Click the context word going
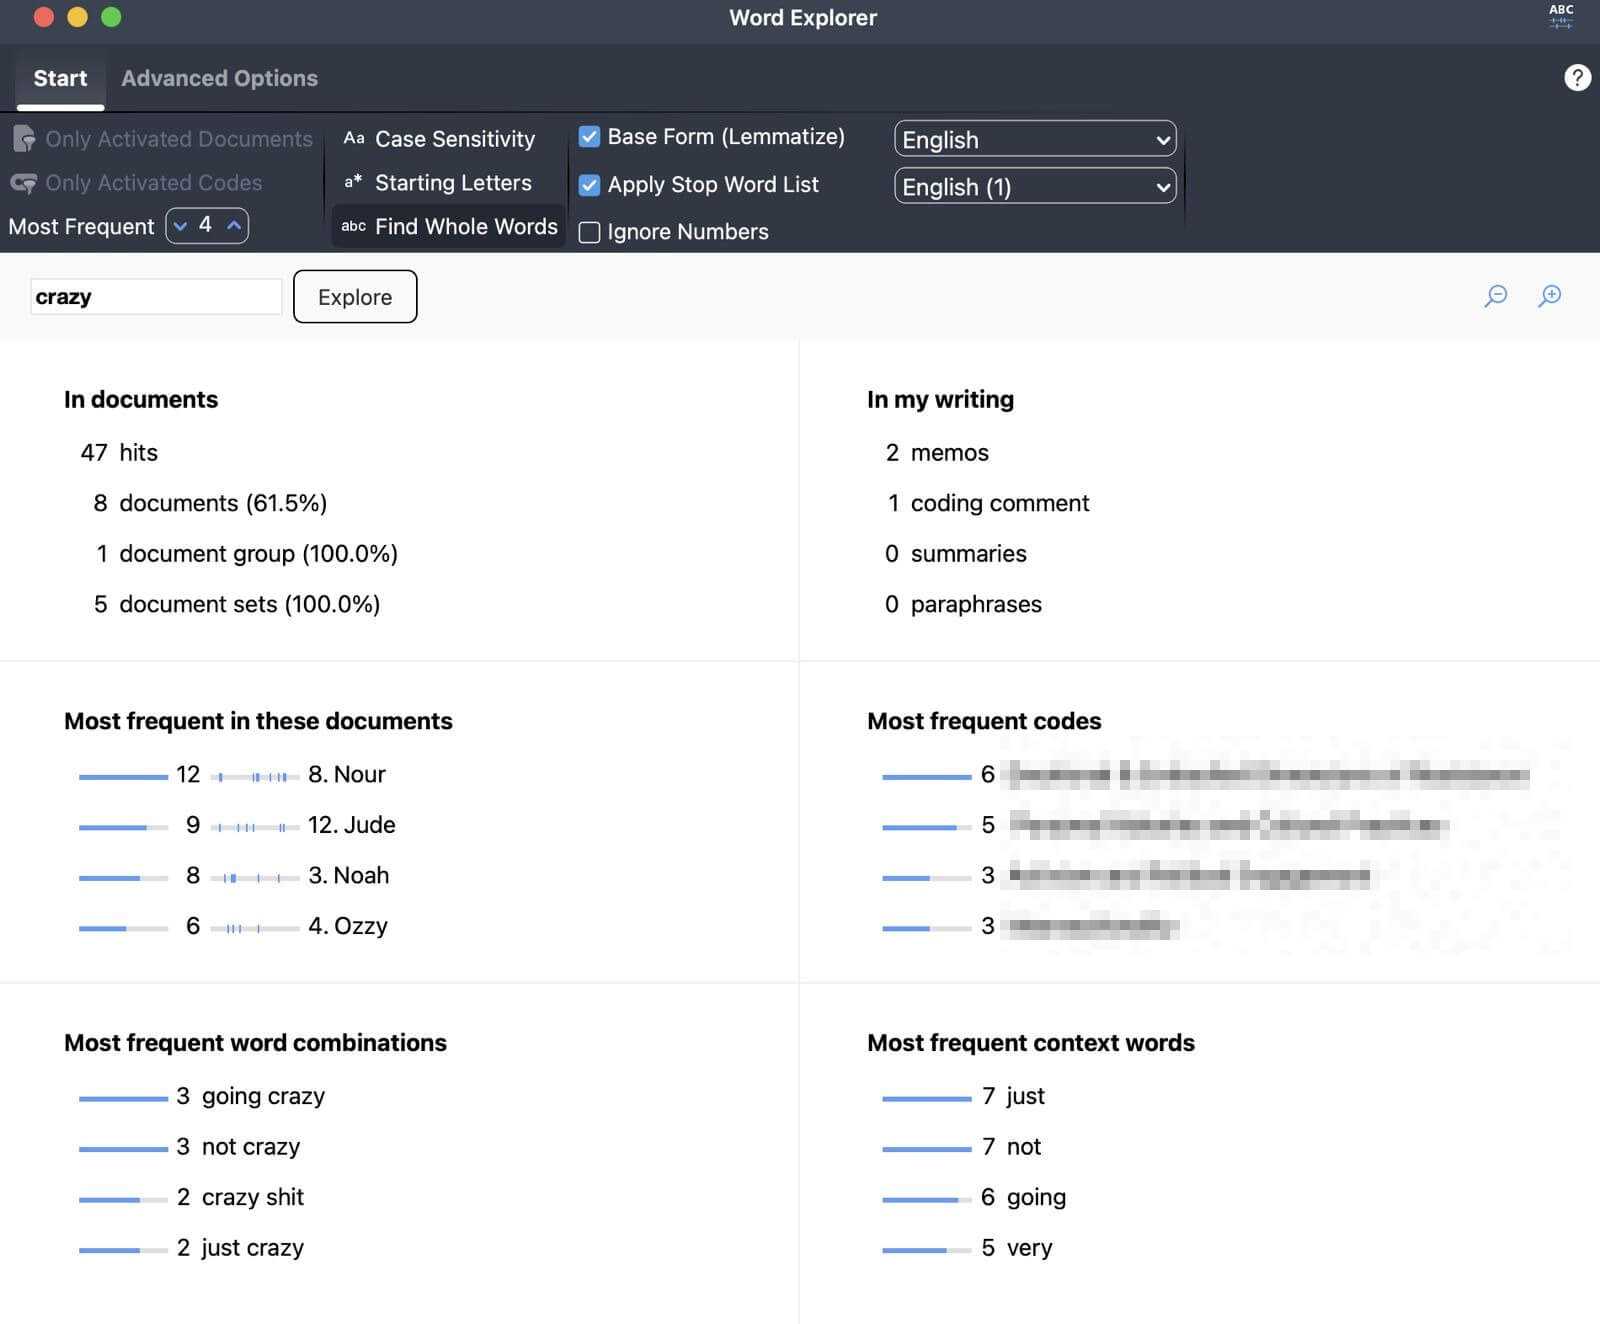The height and width of the screenshot is (1324, 1600). (x=1036, y=1198)
